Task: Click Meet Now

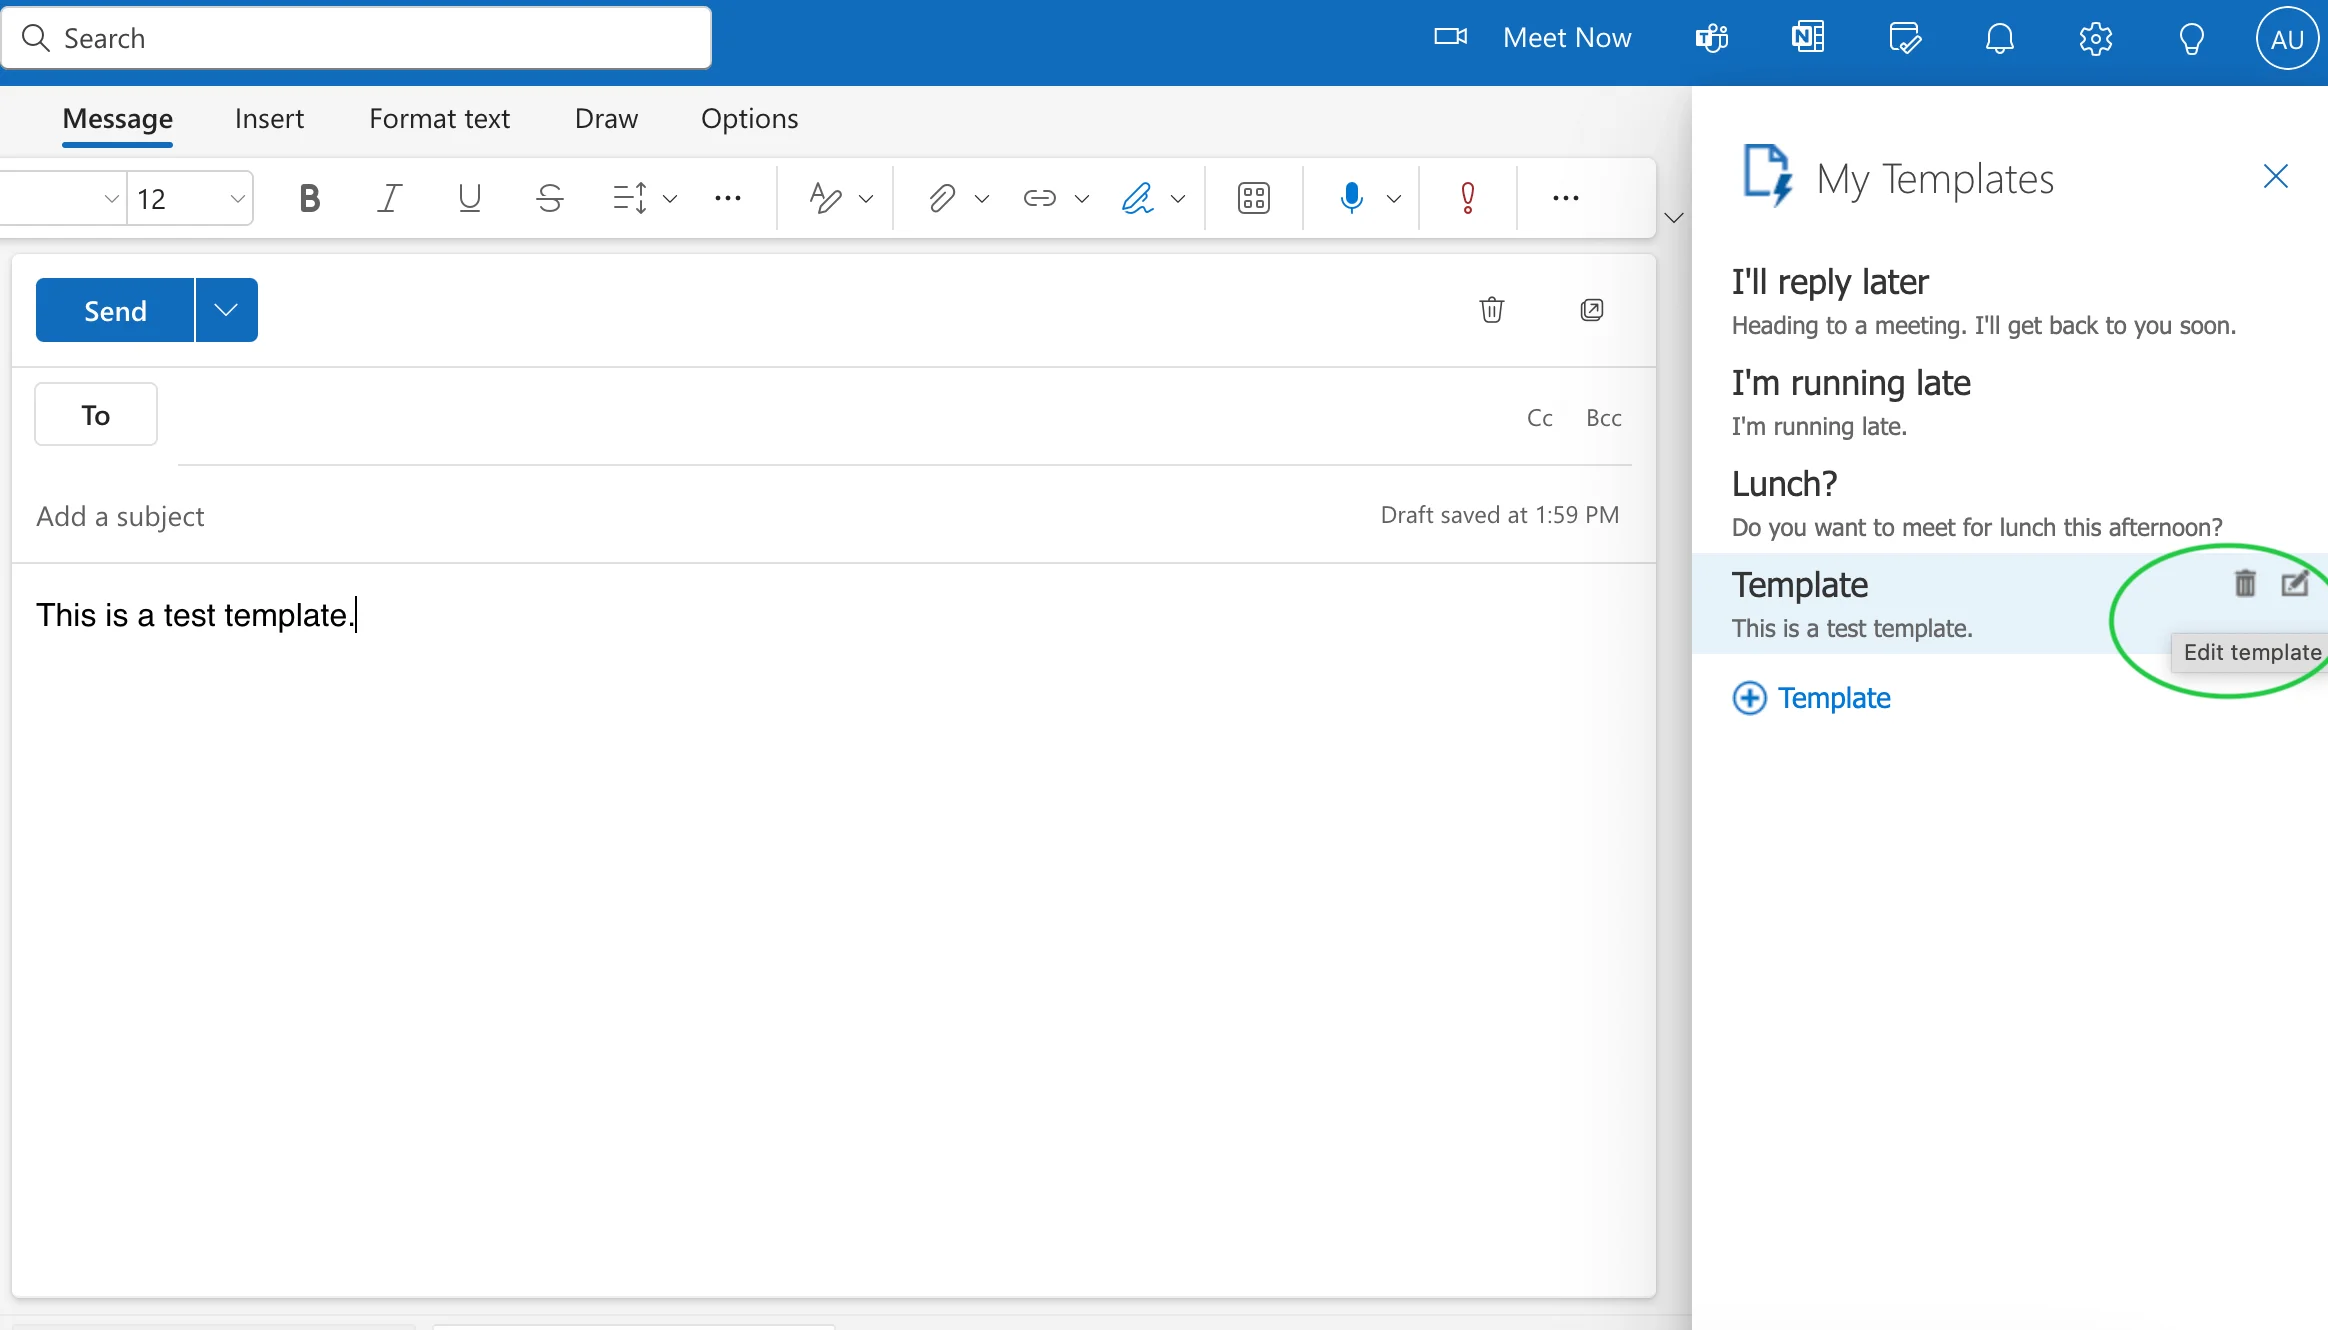Action: 1567,38
